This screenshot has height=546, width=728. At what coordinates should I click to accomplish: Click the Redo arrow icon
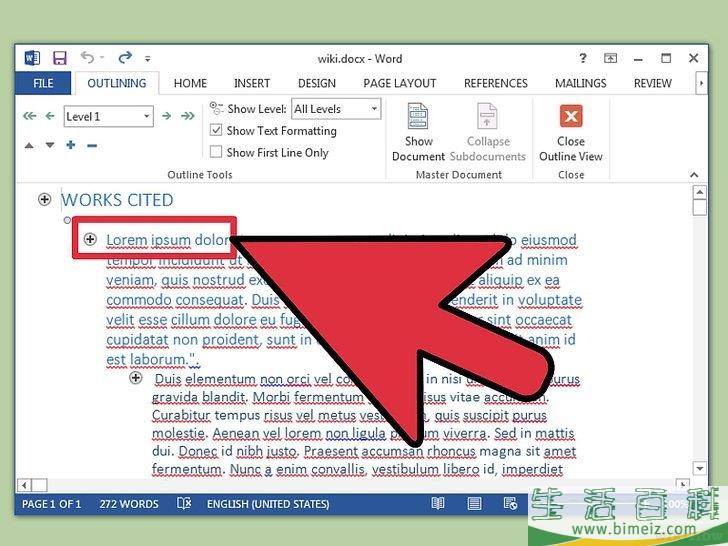pyautogui.click(x=125, y=58)
